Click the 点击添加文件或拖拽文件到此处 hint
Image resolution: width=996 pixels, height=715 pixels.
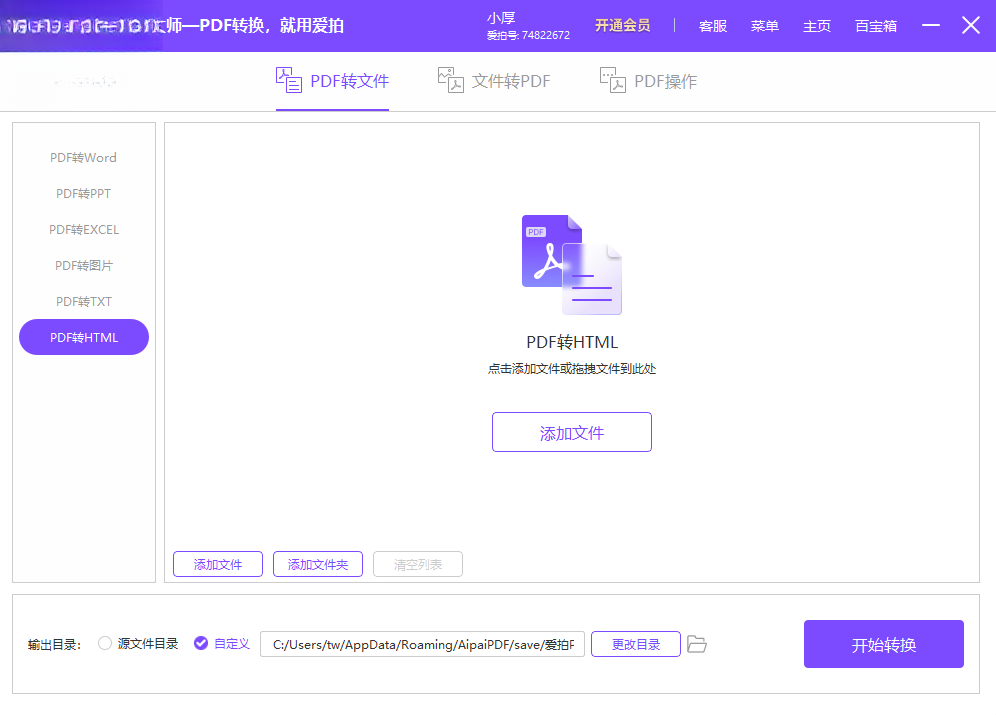coord(572,369)
